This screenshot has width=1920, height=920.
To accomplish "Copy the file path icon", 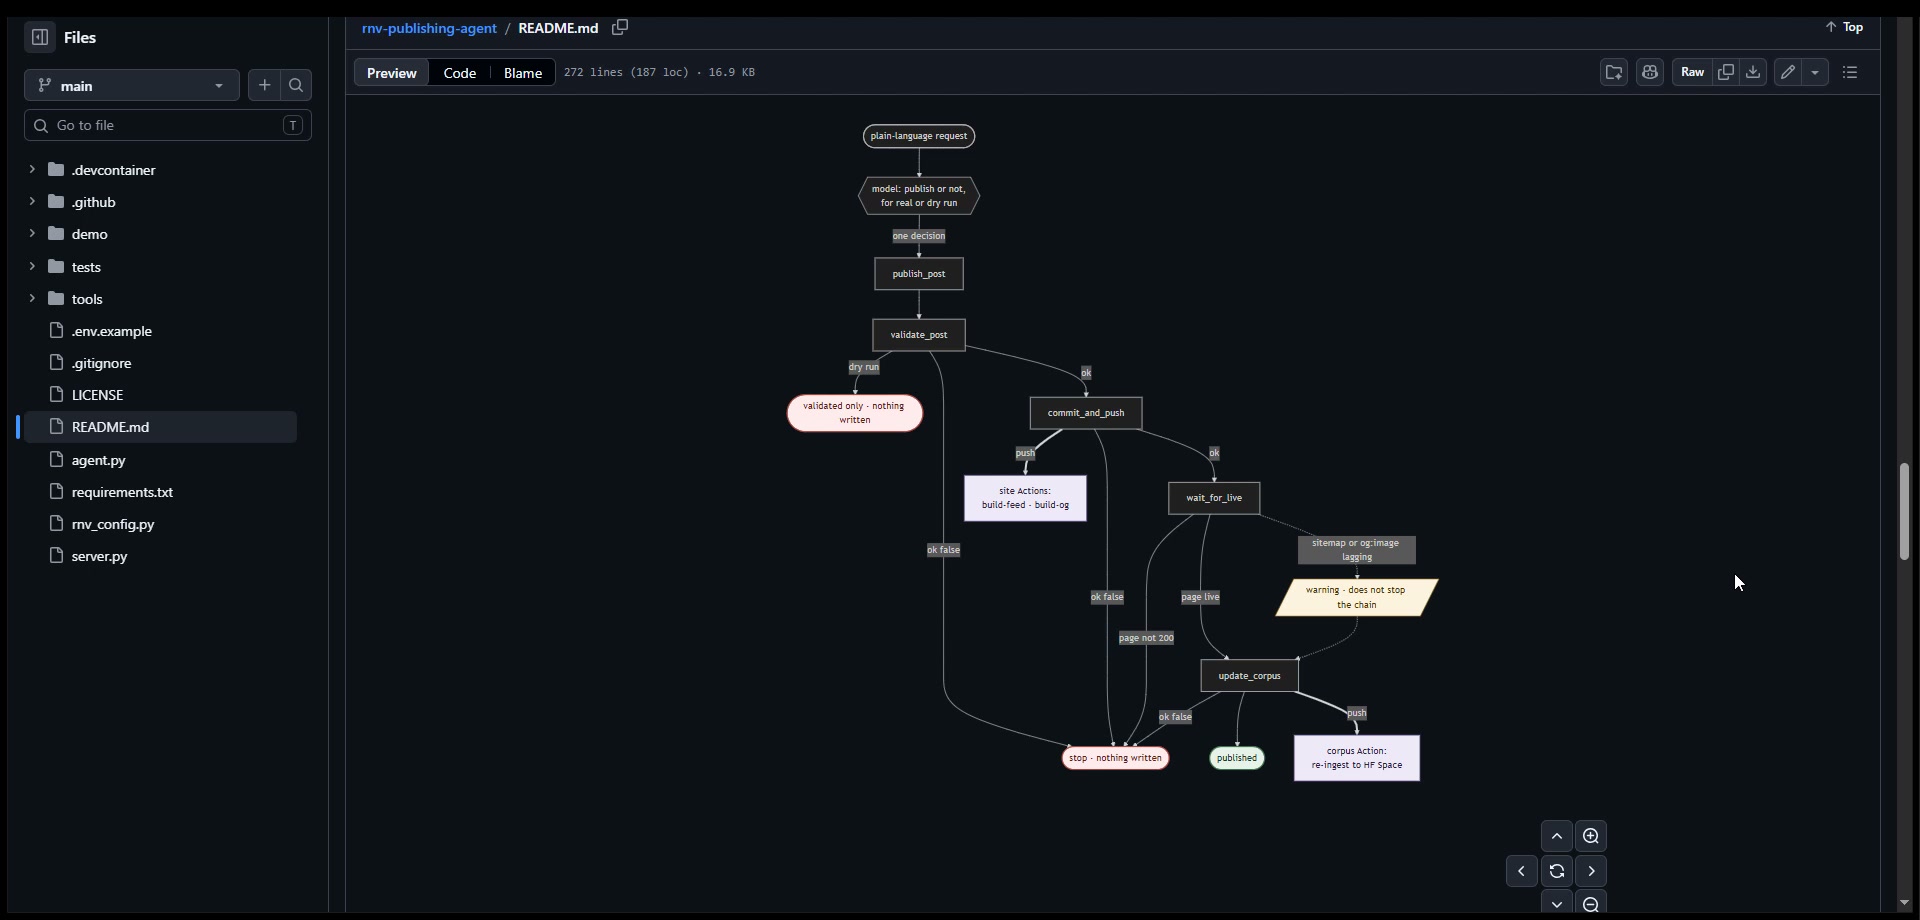I will point(620,27).
